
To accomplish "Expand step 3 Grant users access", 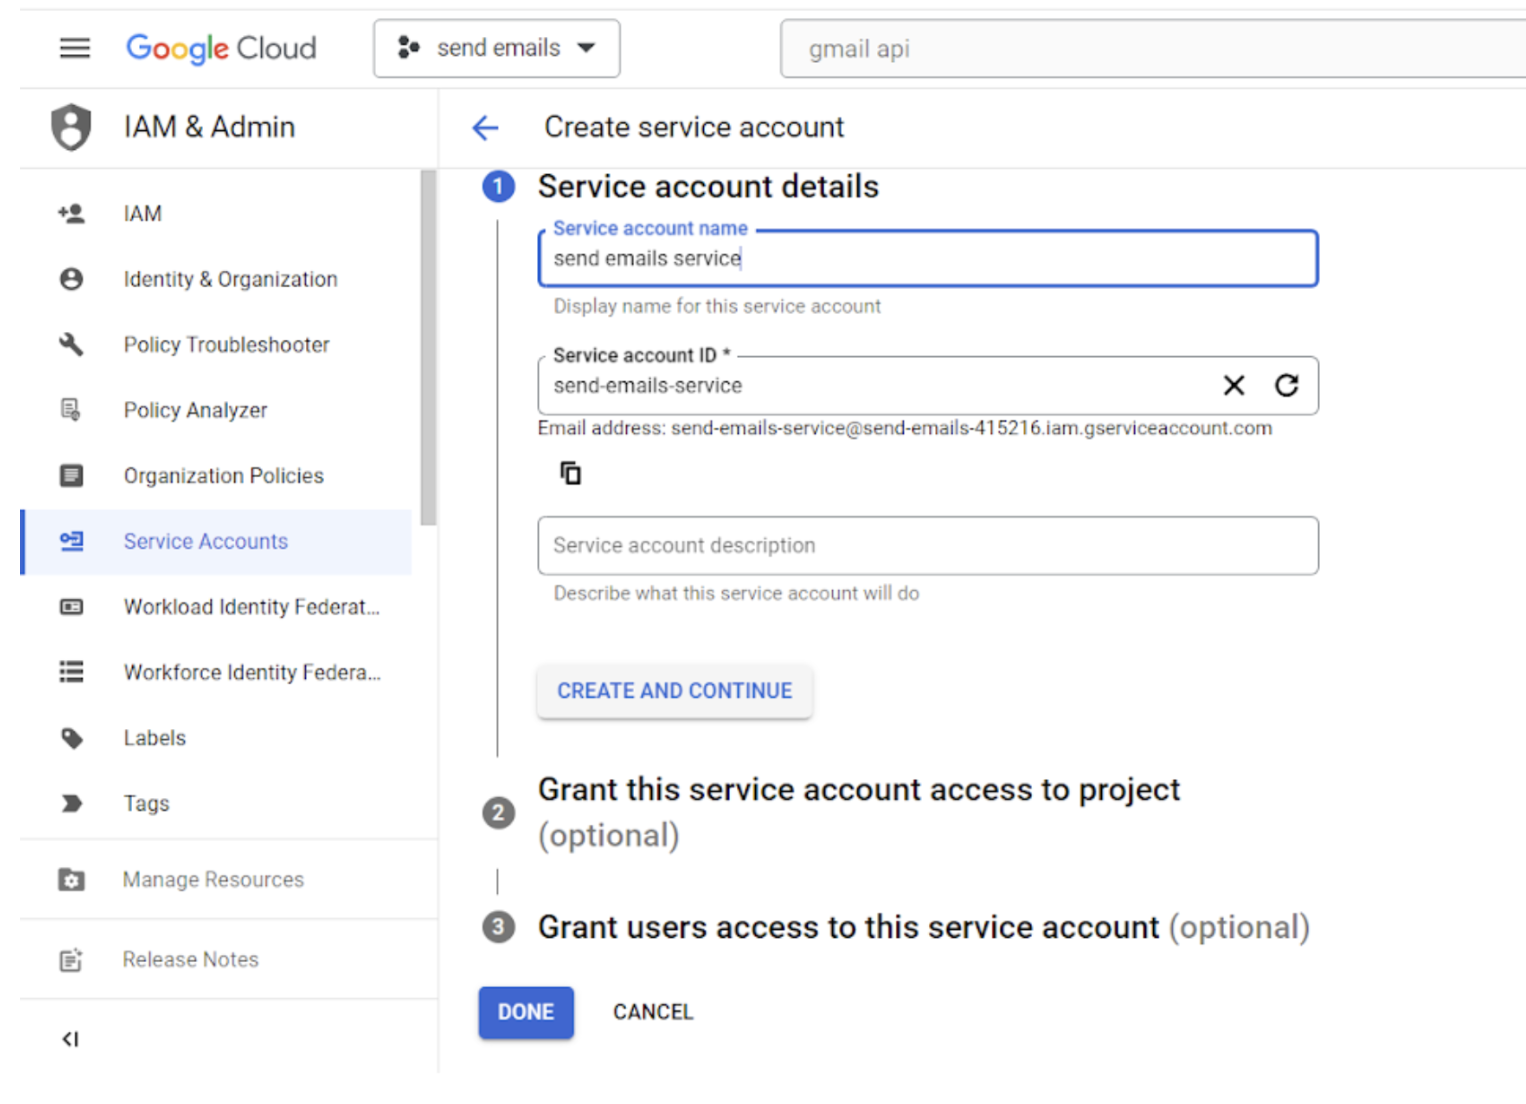I will [922, 927].
